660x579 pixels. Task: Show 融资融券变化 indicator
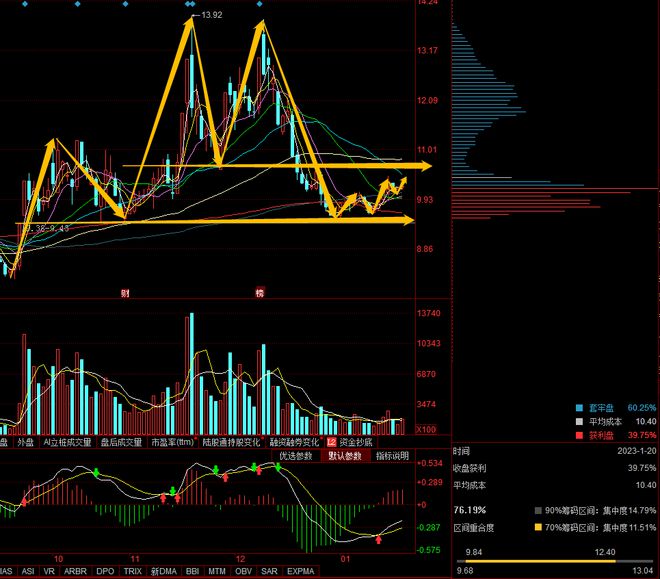[x=294, y=442]
